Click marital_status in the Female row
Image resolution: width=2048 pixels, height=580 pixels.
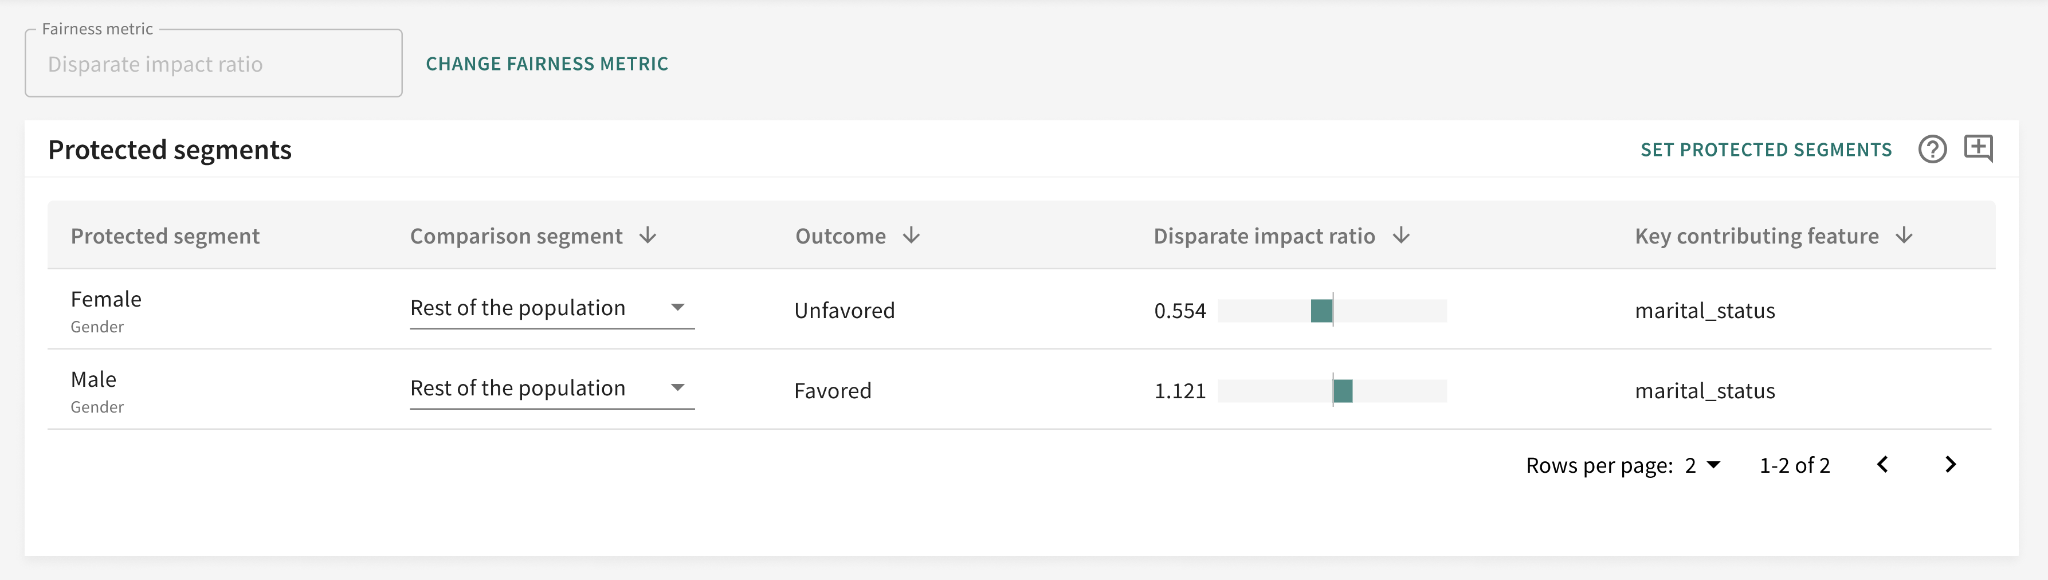pyautogui.click(x=1705, y=311)
